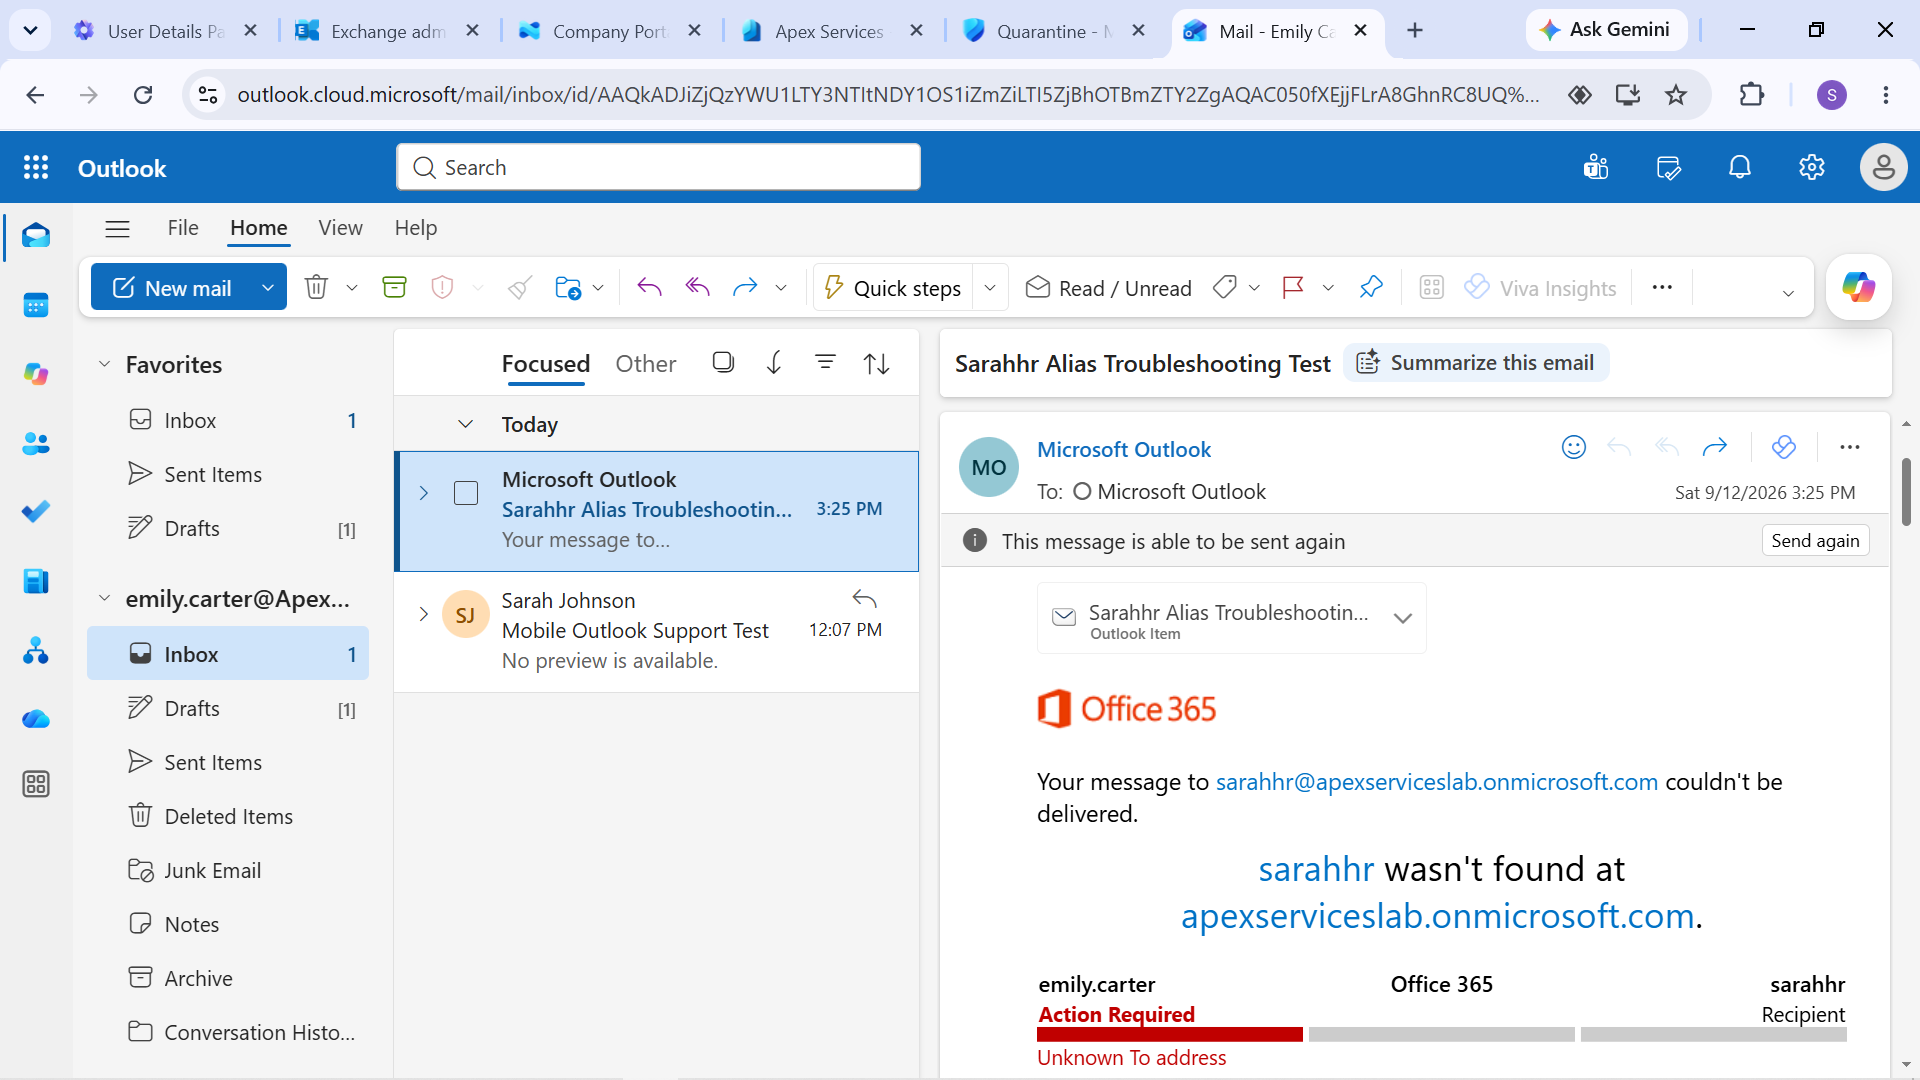Open People from the left rail
The height and width of the screenshot is (1080, 1920).
(x=36, y=443)
